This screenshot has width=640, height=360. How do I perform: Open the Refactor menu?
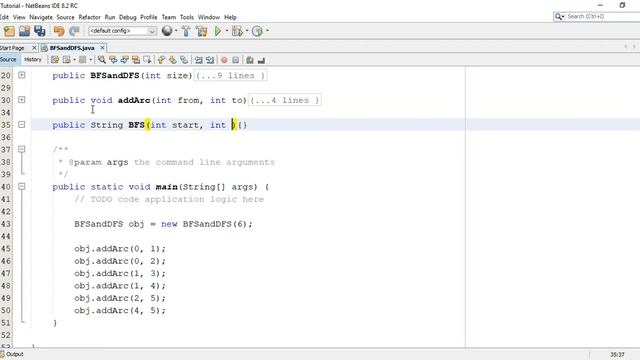(x=89, y=17)
